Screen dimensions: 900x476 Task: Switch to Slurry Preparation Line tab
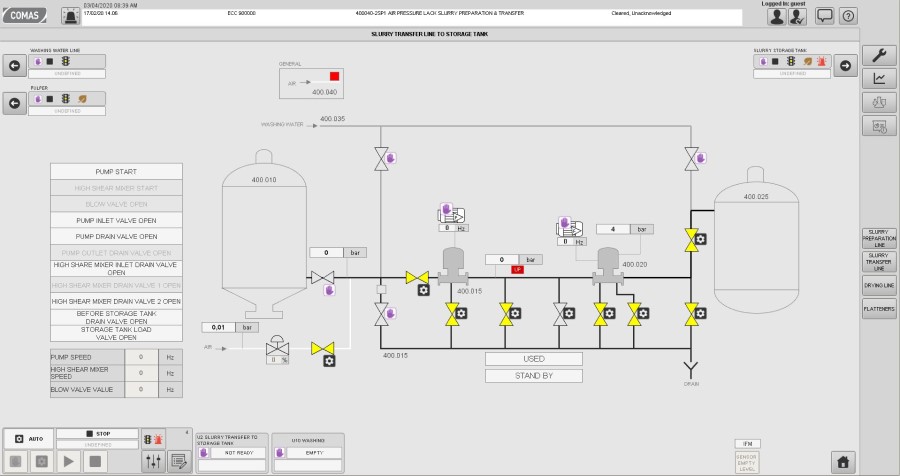click(879, 239)
